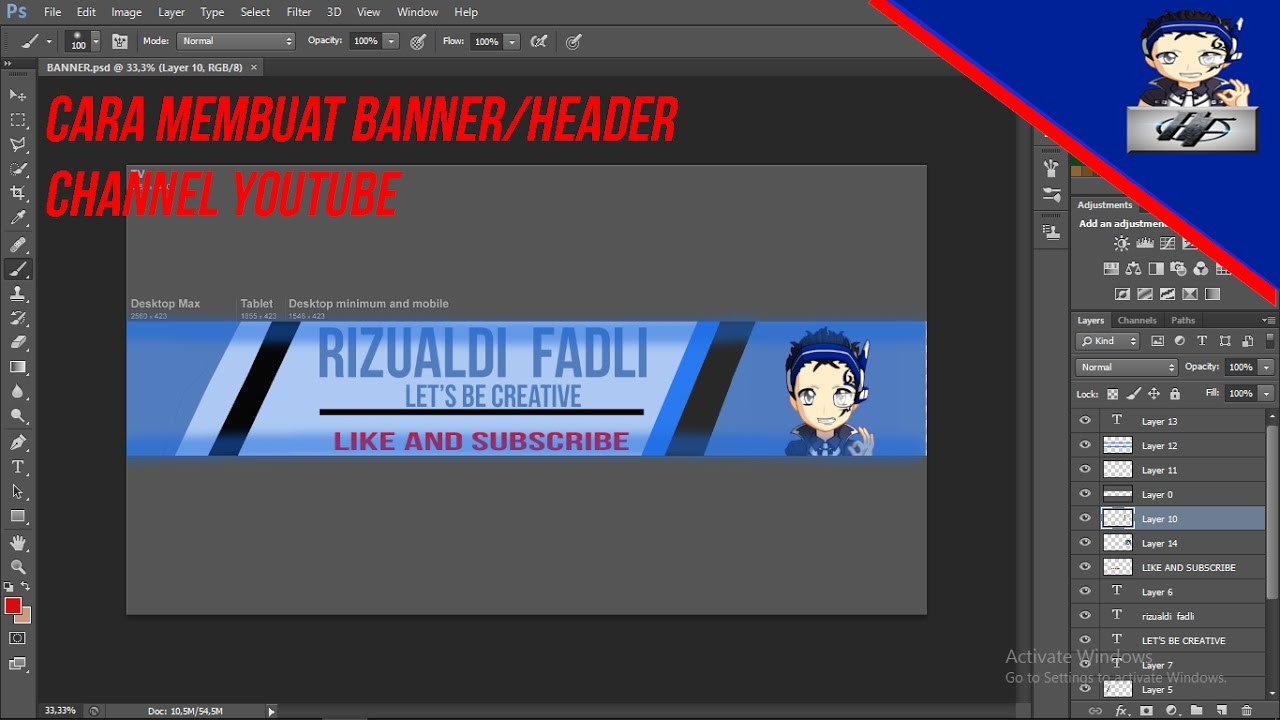The height and width of the screenshot is (720, 1280).
Task: Open the brush panel toggle button
Action: pyautogui.click(x=120, y=41)
